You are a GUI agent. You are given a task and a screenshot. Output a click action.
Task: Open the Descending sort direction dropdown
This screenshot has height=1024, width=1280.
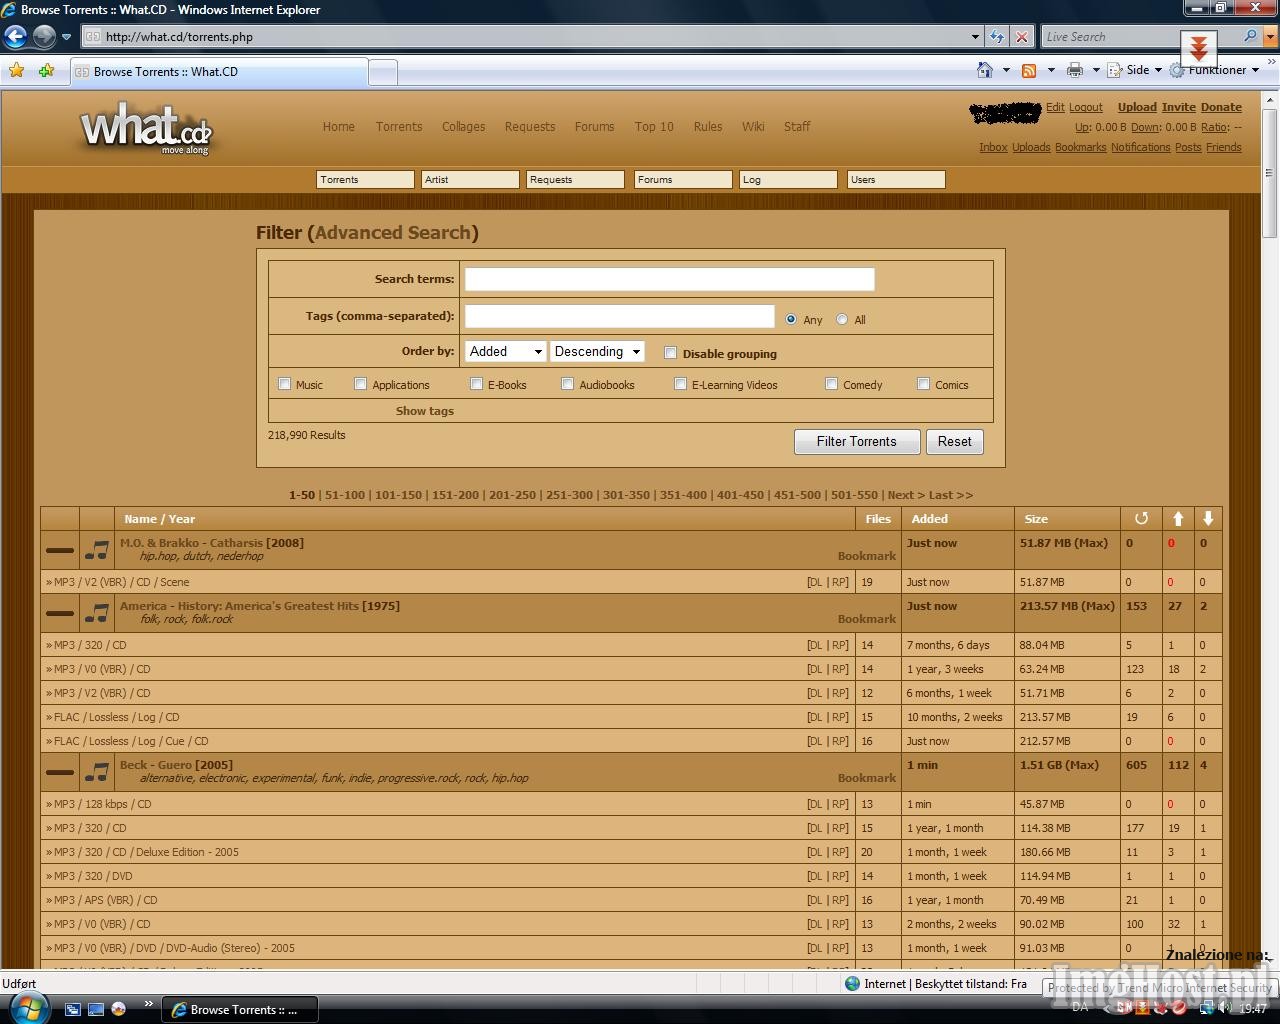(x=597, y=351)
